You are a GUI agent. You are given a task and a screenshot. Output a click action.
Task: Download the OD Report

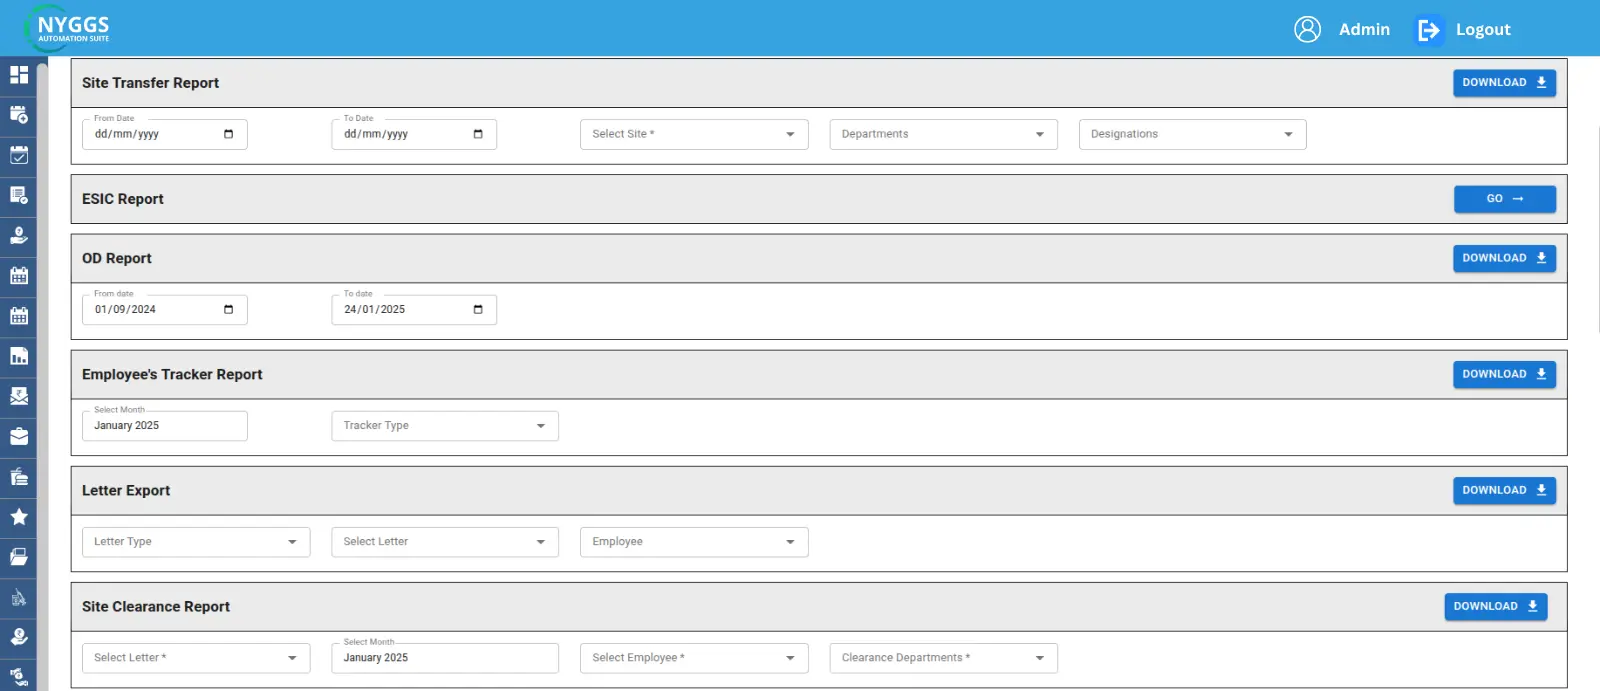[x=1504, y=258]
